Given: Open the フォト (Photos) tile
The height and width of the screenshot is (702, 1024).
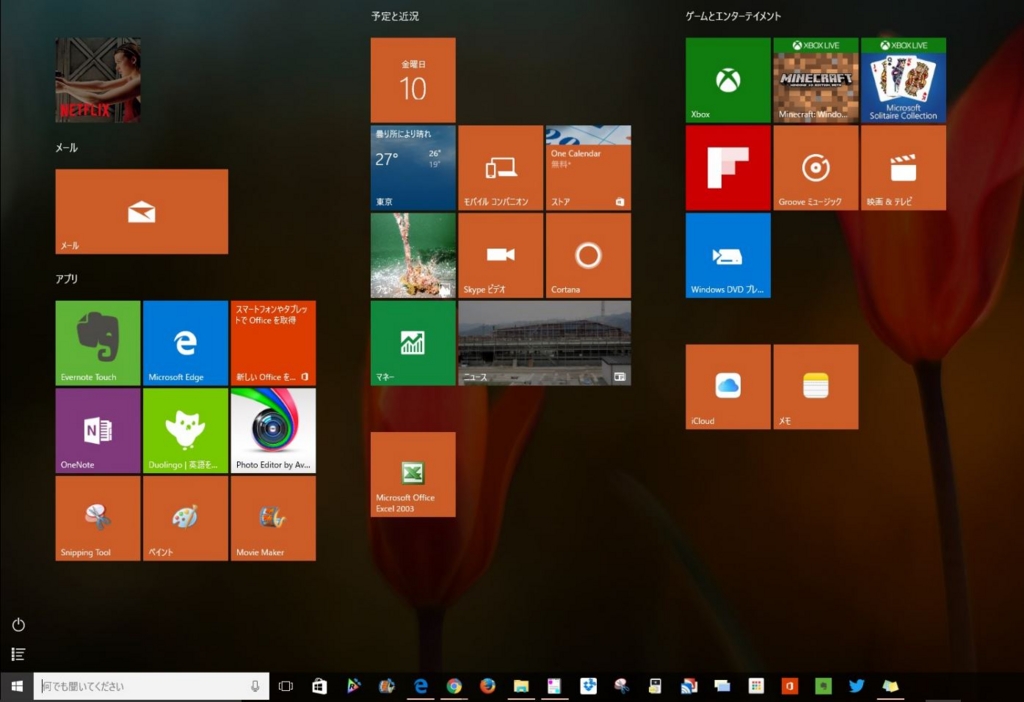Looking at the screenshot, I should pyautogui.click(x=413, y=255).
